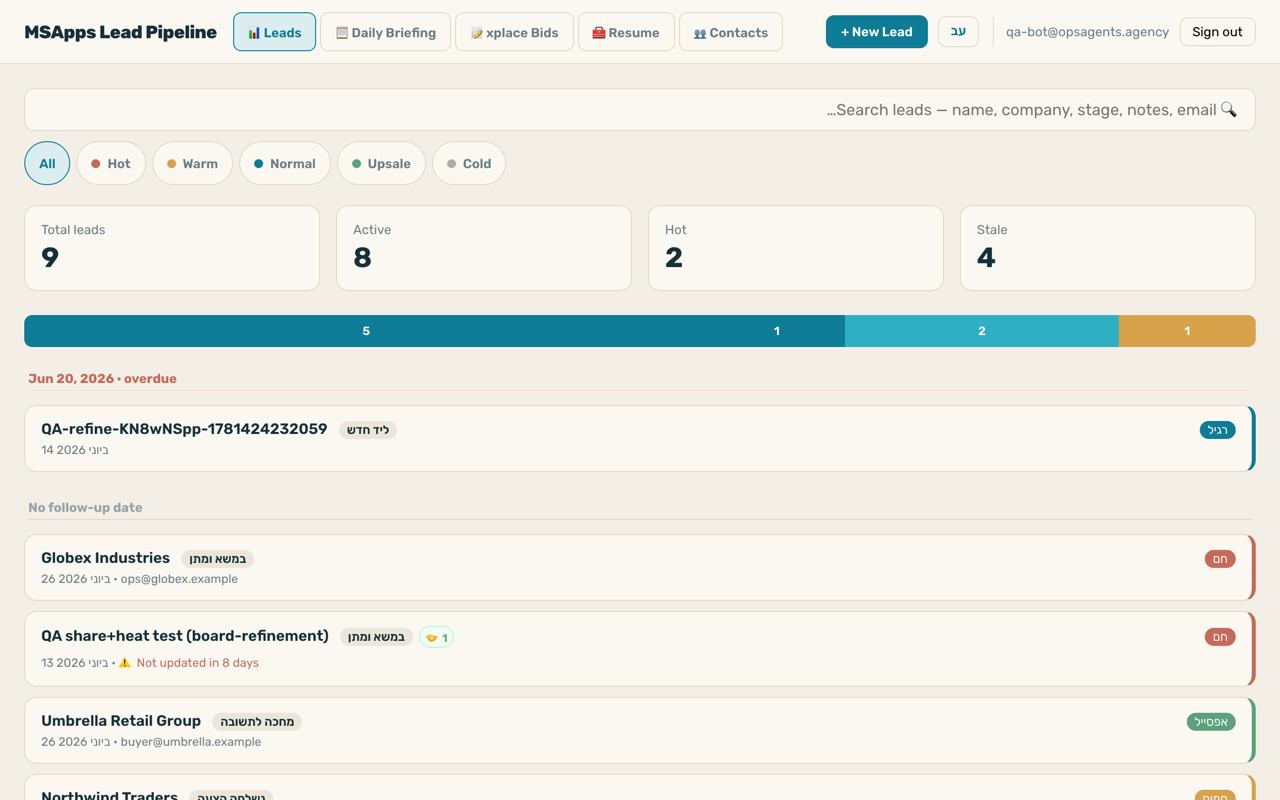Viewport: 1280px width, 800px height.
Task: Click the Total leads stat card
Action: coord(172,248)
